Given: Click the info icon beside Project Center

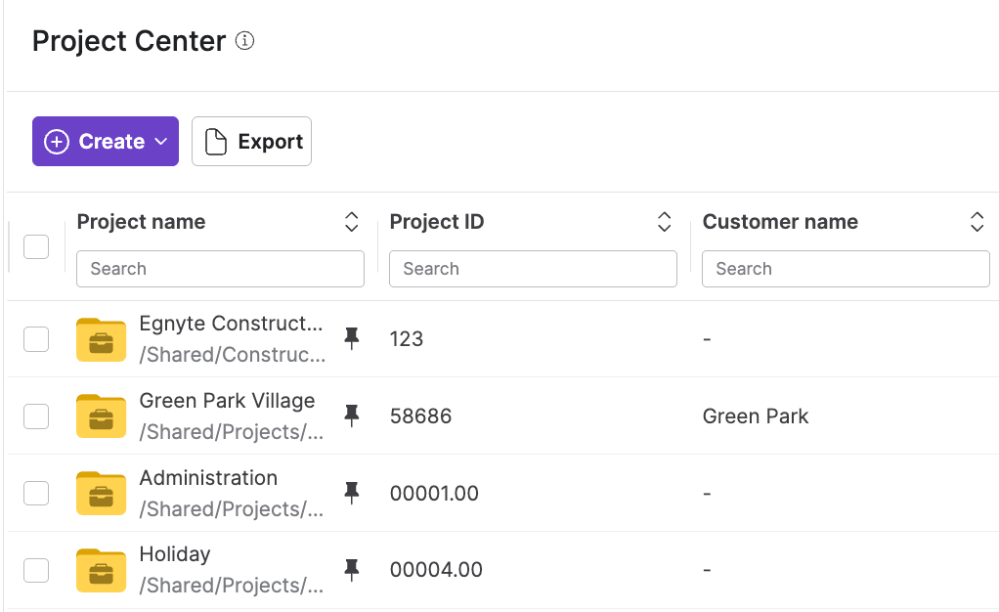Looking at the screenshot, I should pyautogui.click(x=245, y=41).
